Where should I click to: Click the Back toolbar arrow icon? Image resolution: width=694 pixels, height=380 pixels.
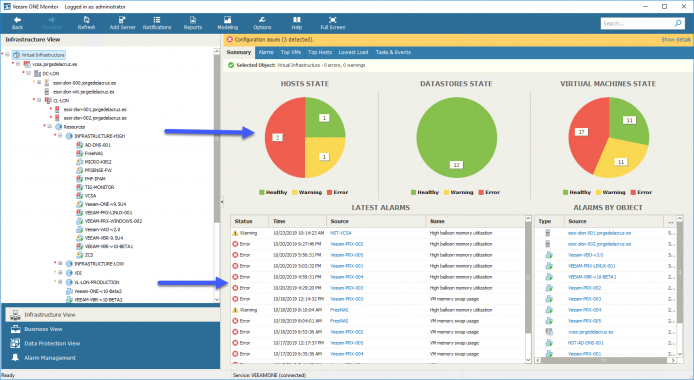click(17, 20)
